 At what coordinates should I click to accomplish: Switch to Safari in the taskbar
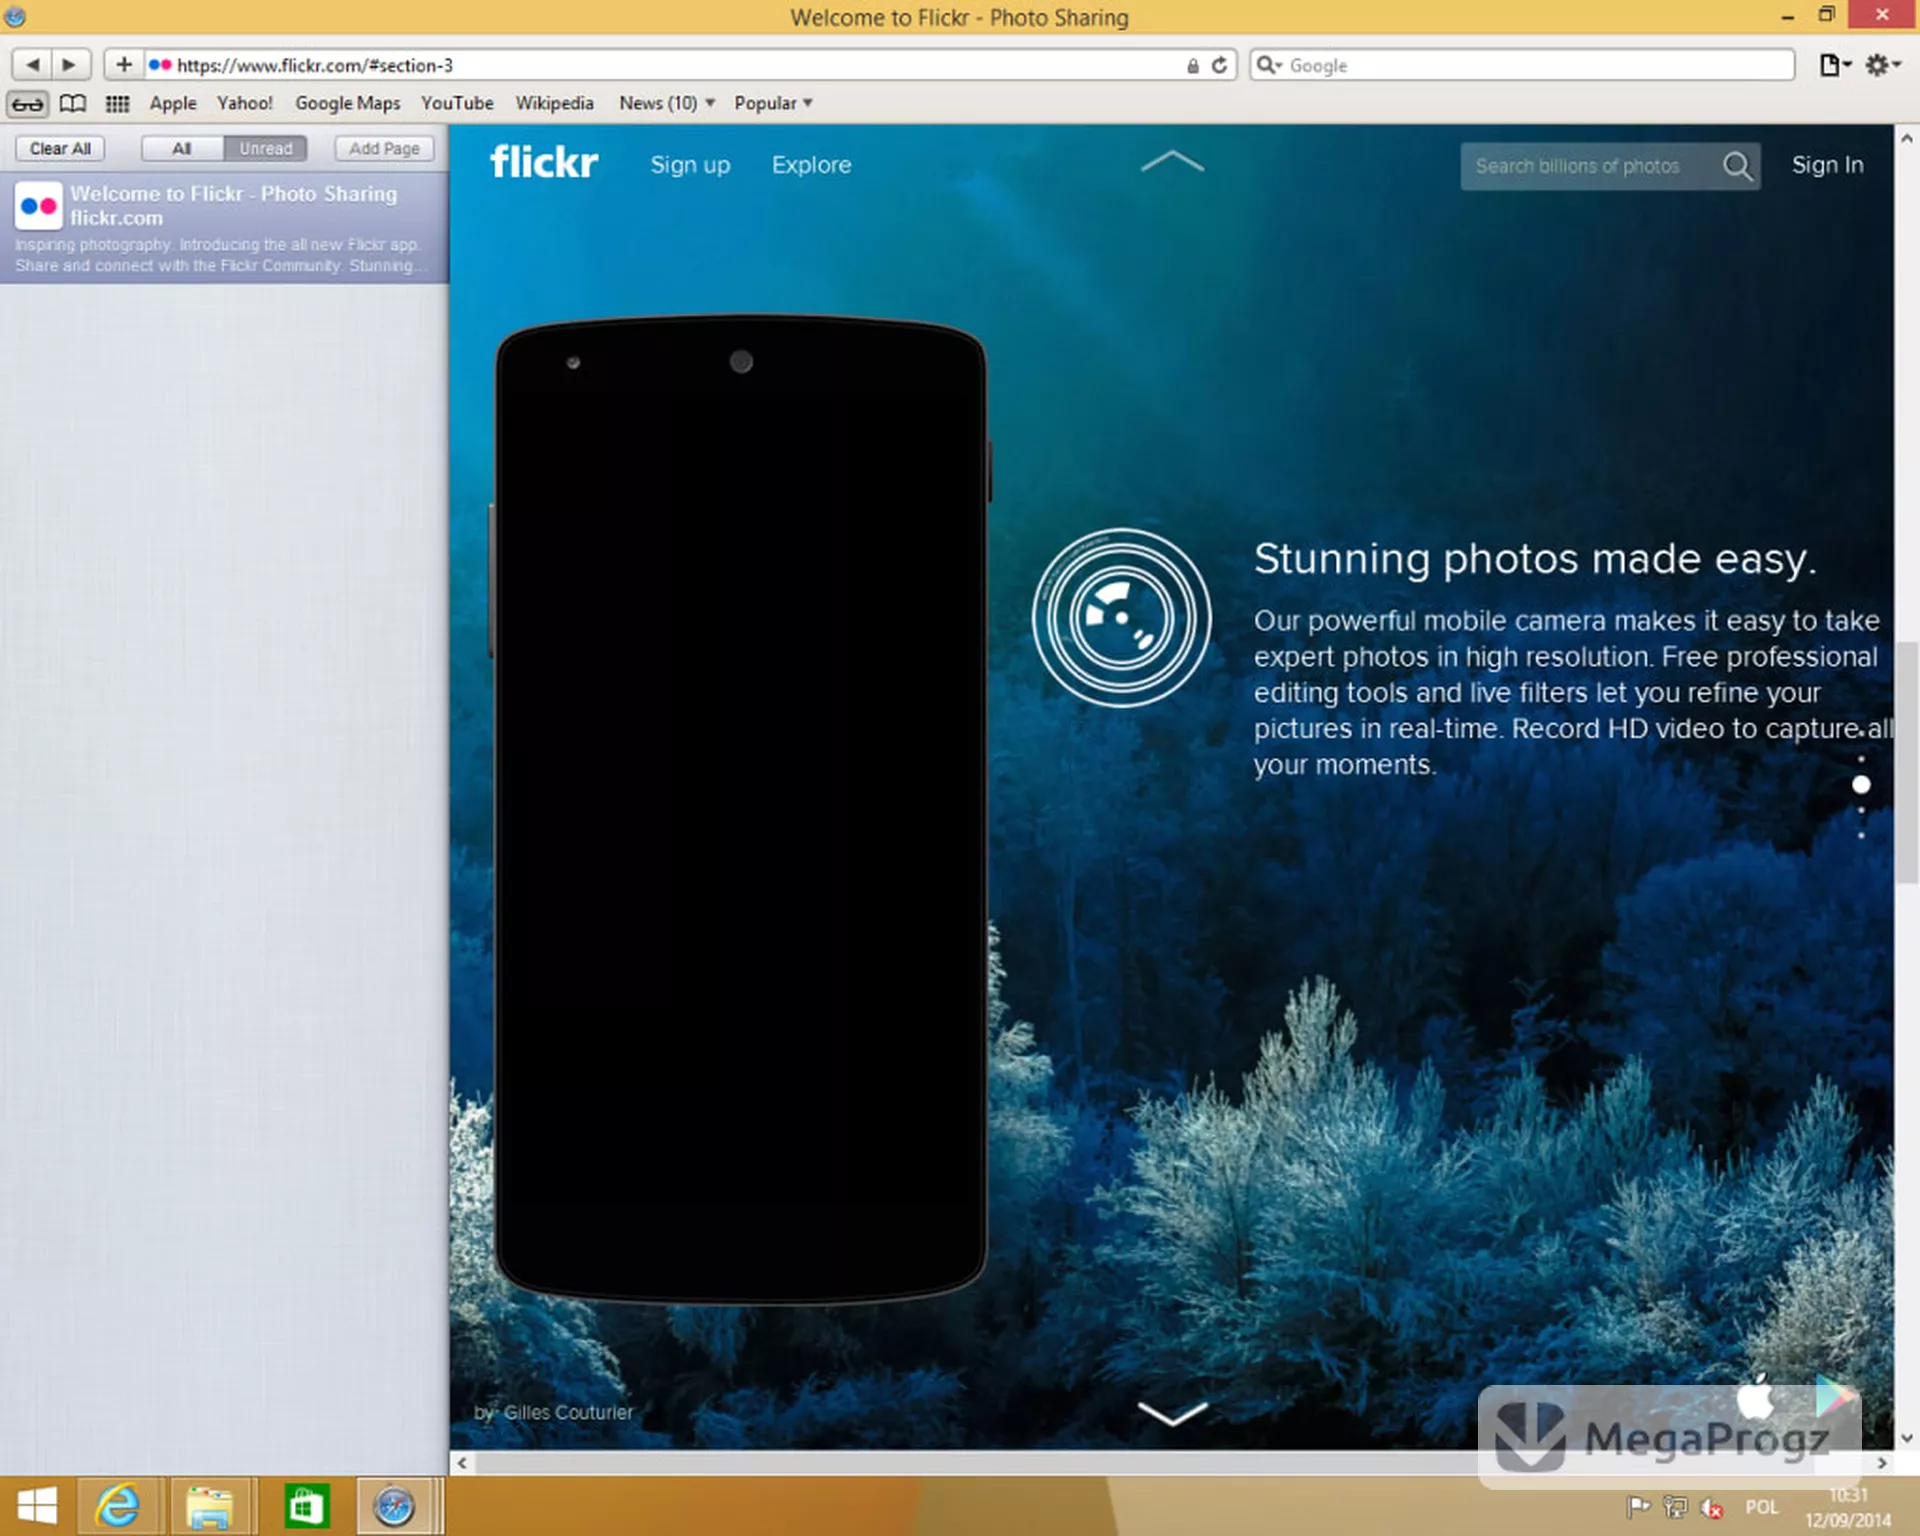394,1506
